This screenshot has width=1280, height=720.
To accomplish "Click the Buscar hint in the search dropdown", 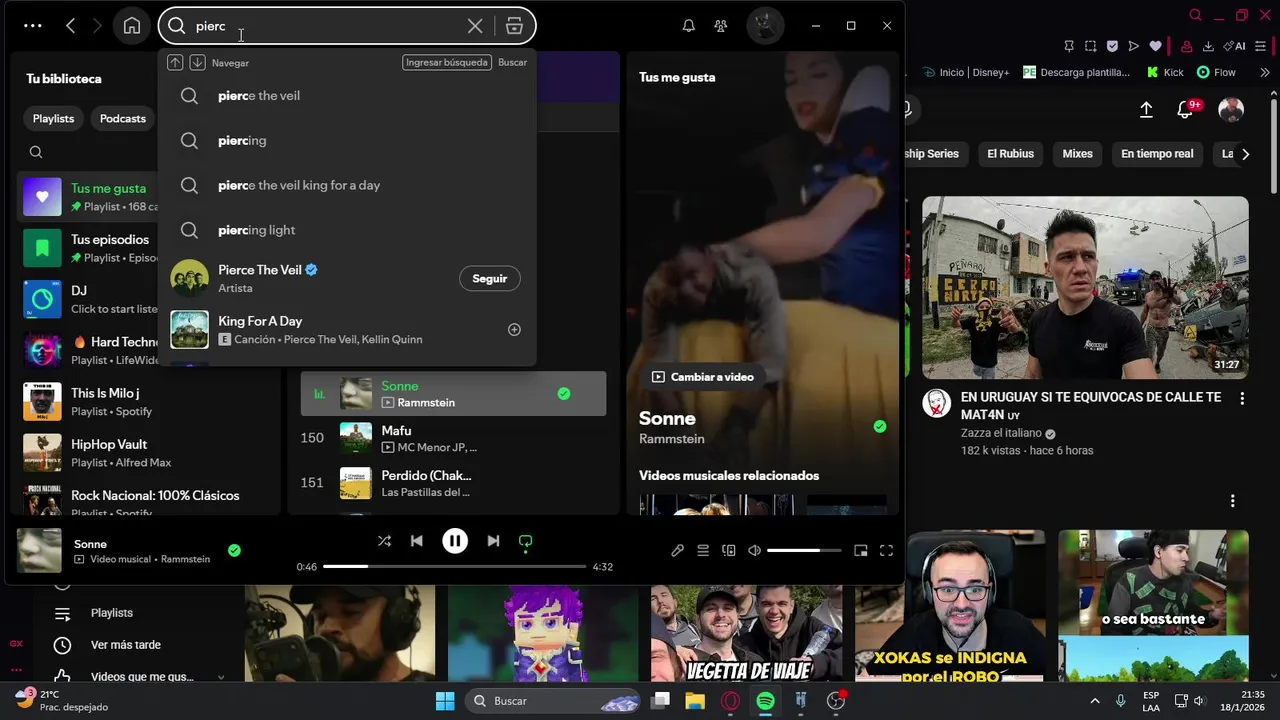I will pyautogui.click(x=512, y=62).
